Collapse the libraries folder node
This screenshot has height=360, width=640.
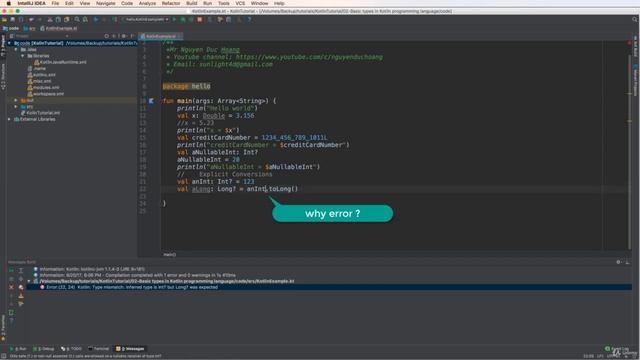click(23, 56)
